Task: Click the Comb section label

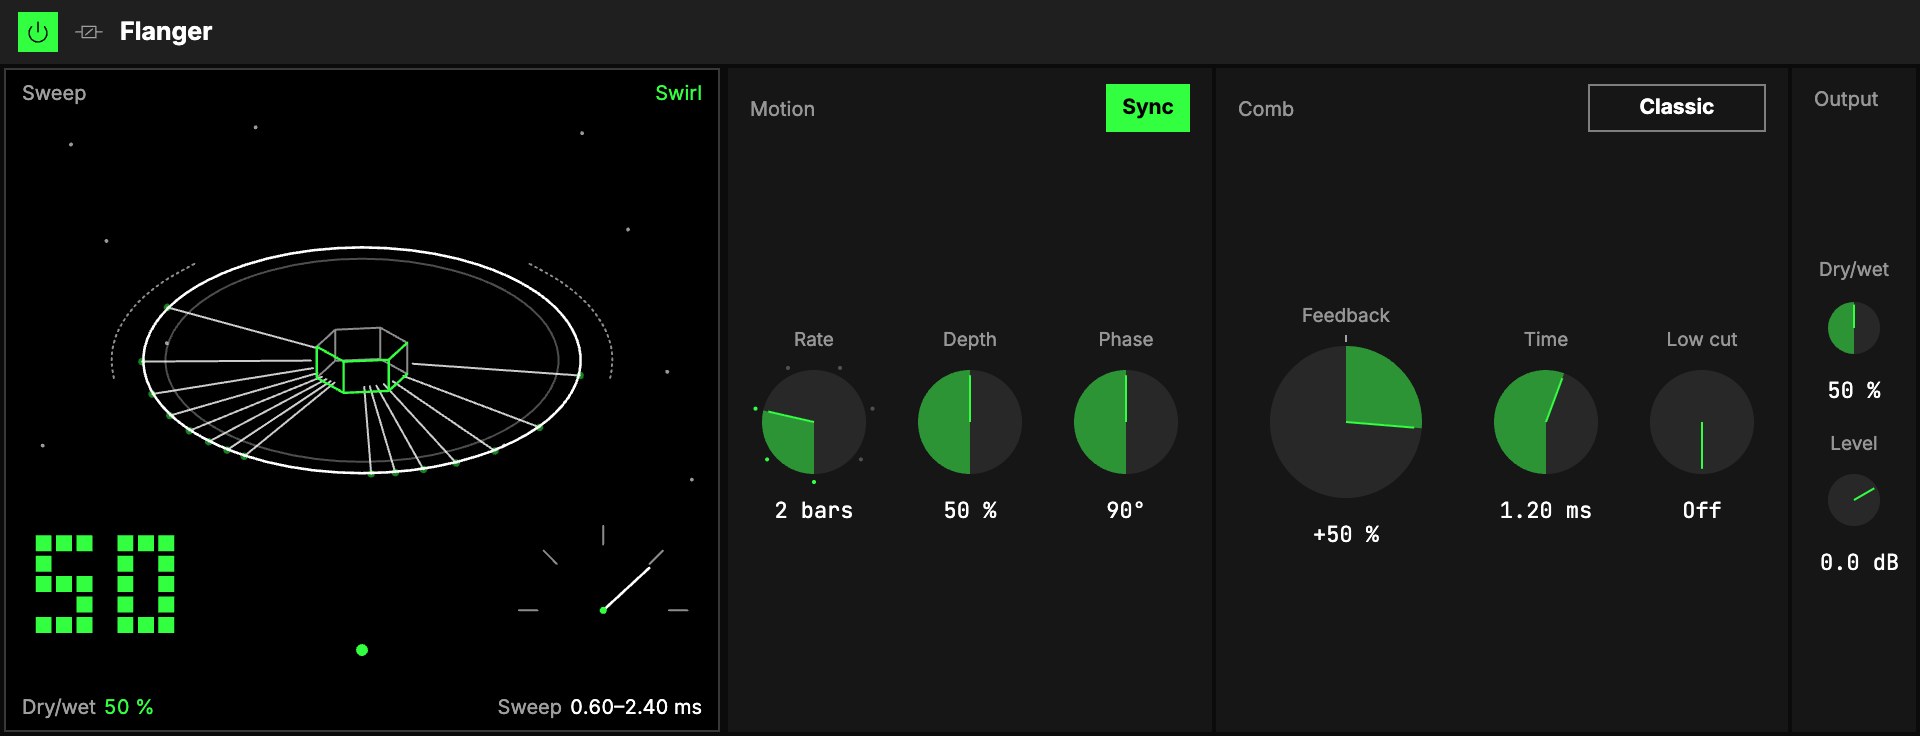Action: [1266, 109]
